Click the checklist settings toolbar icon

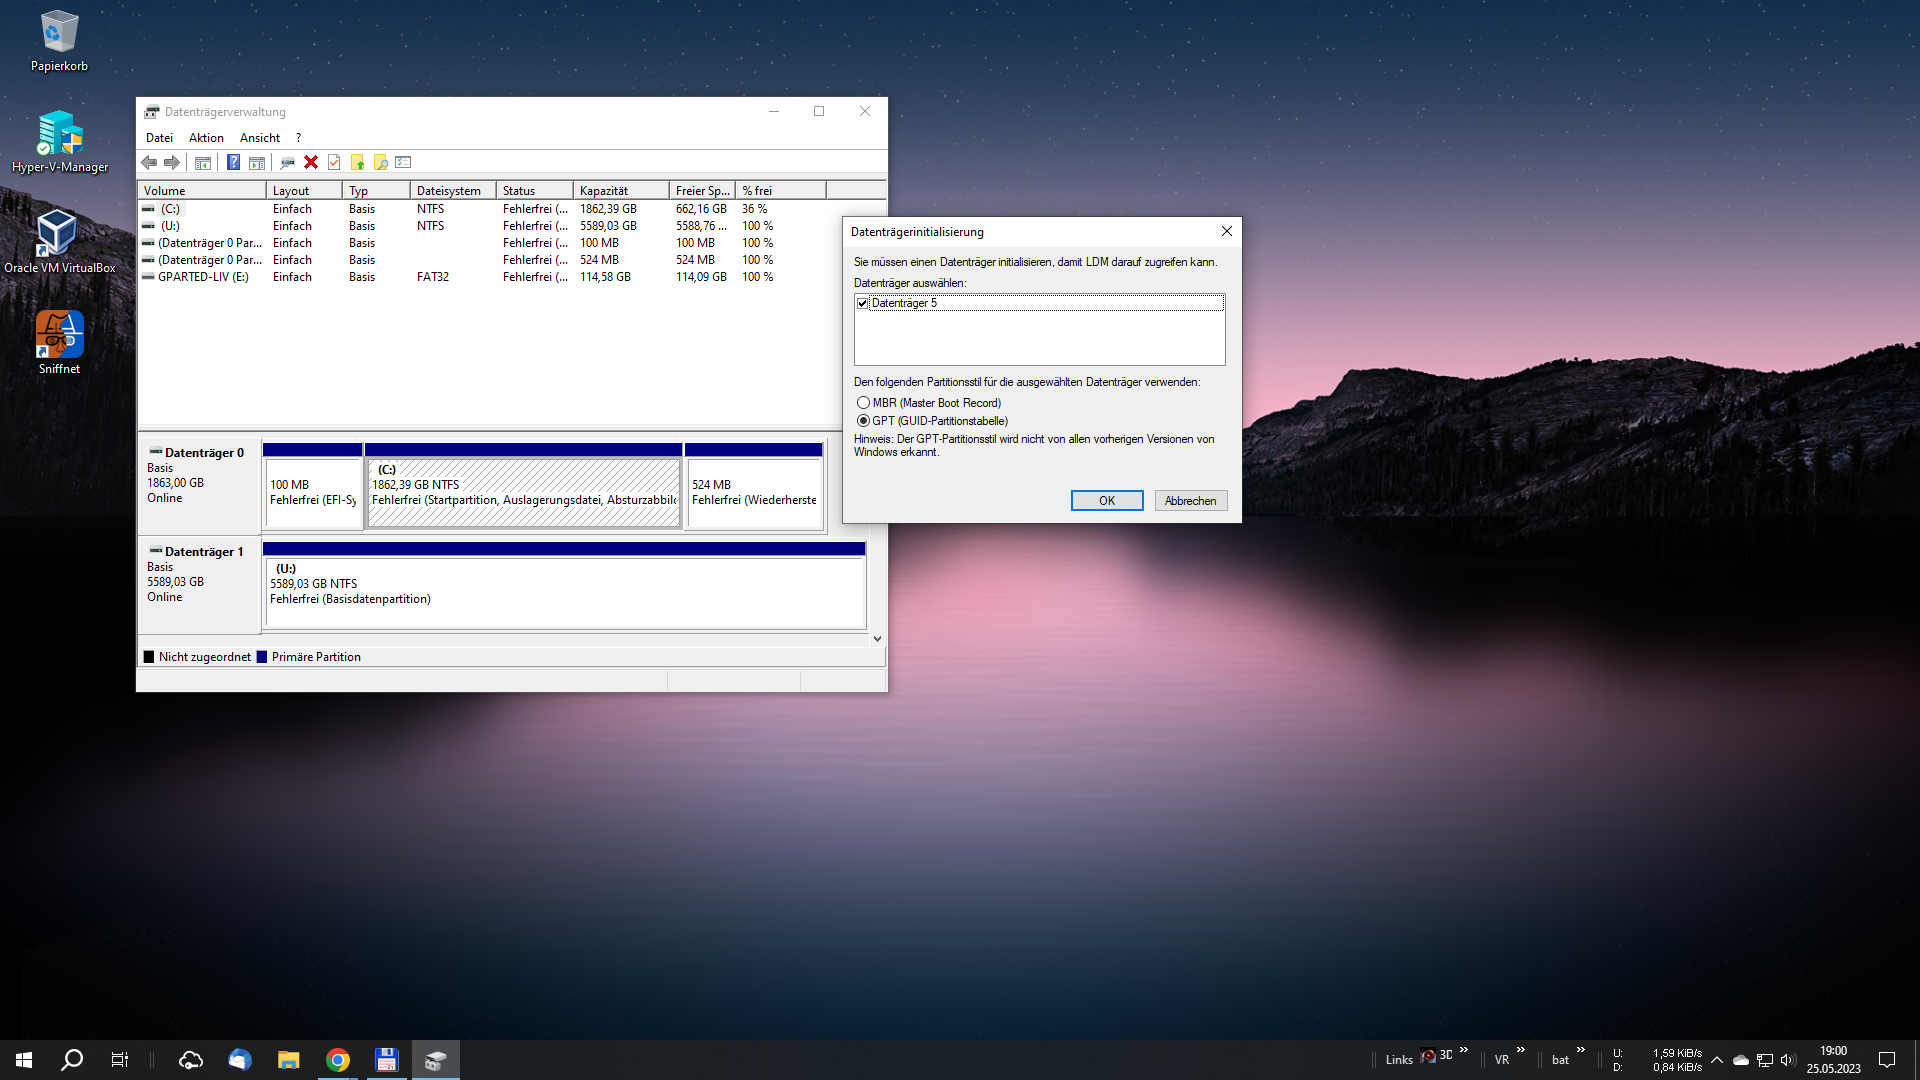(403, 162)
